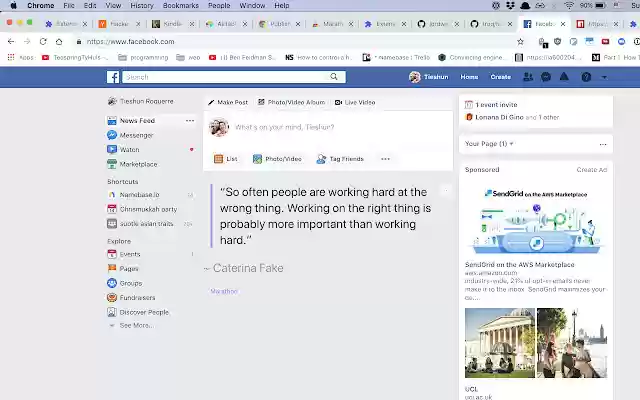The image size is (640, 400).
Task: Click Tag Friends composer button
Action: pos(340,159)
